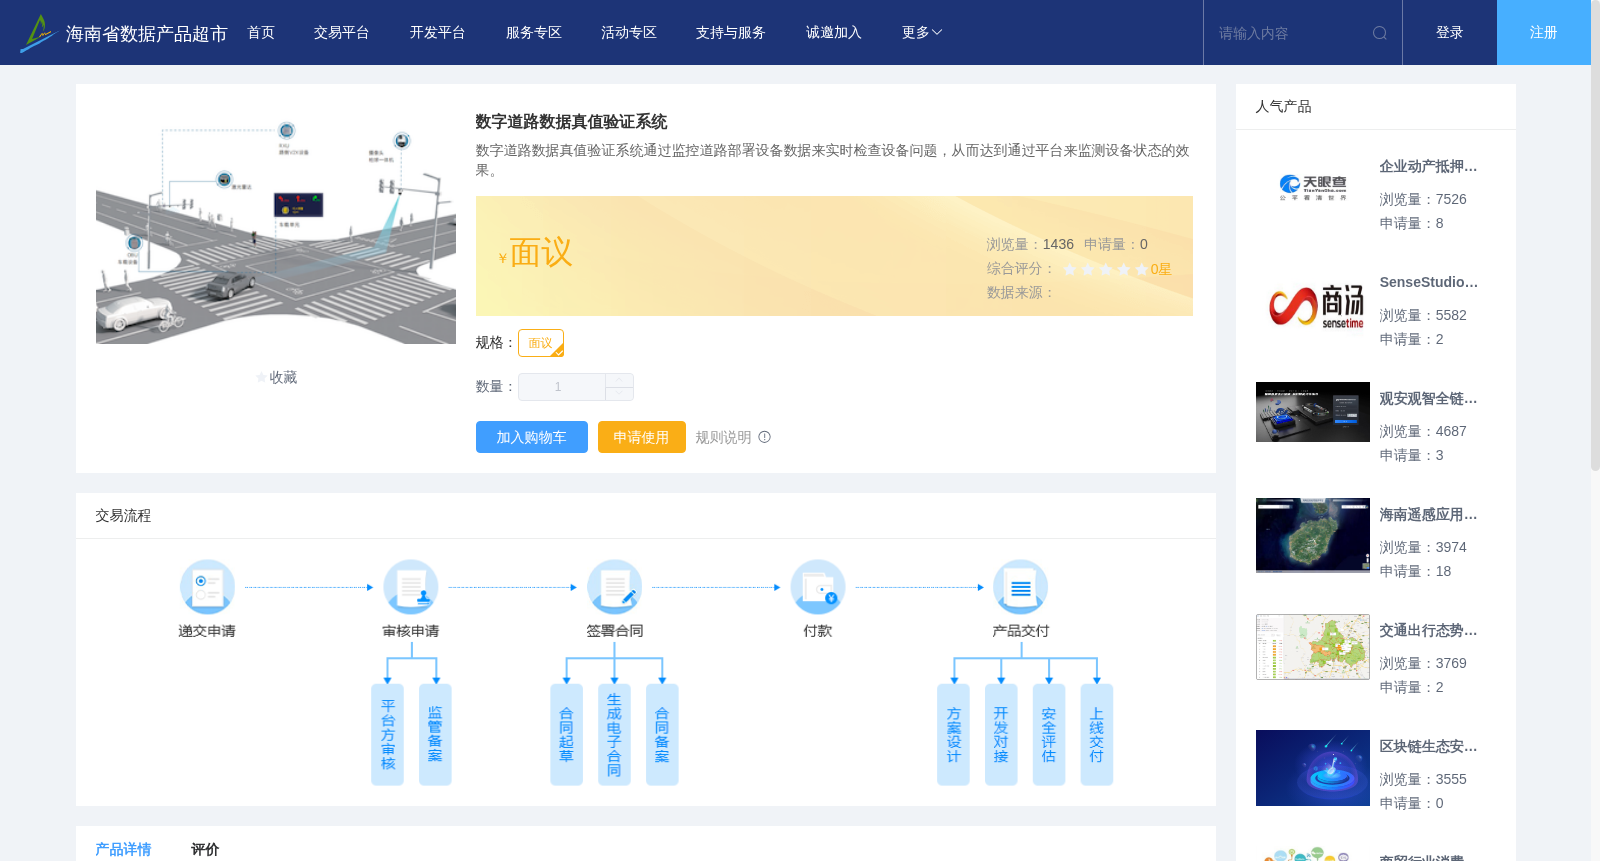Screen dimensions: 1600x861
Task: Open the 交易平台 menu
Action: [342, 33]
